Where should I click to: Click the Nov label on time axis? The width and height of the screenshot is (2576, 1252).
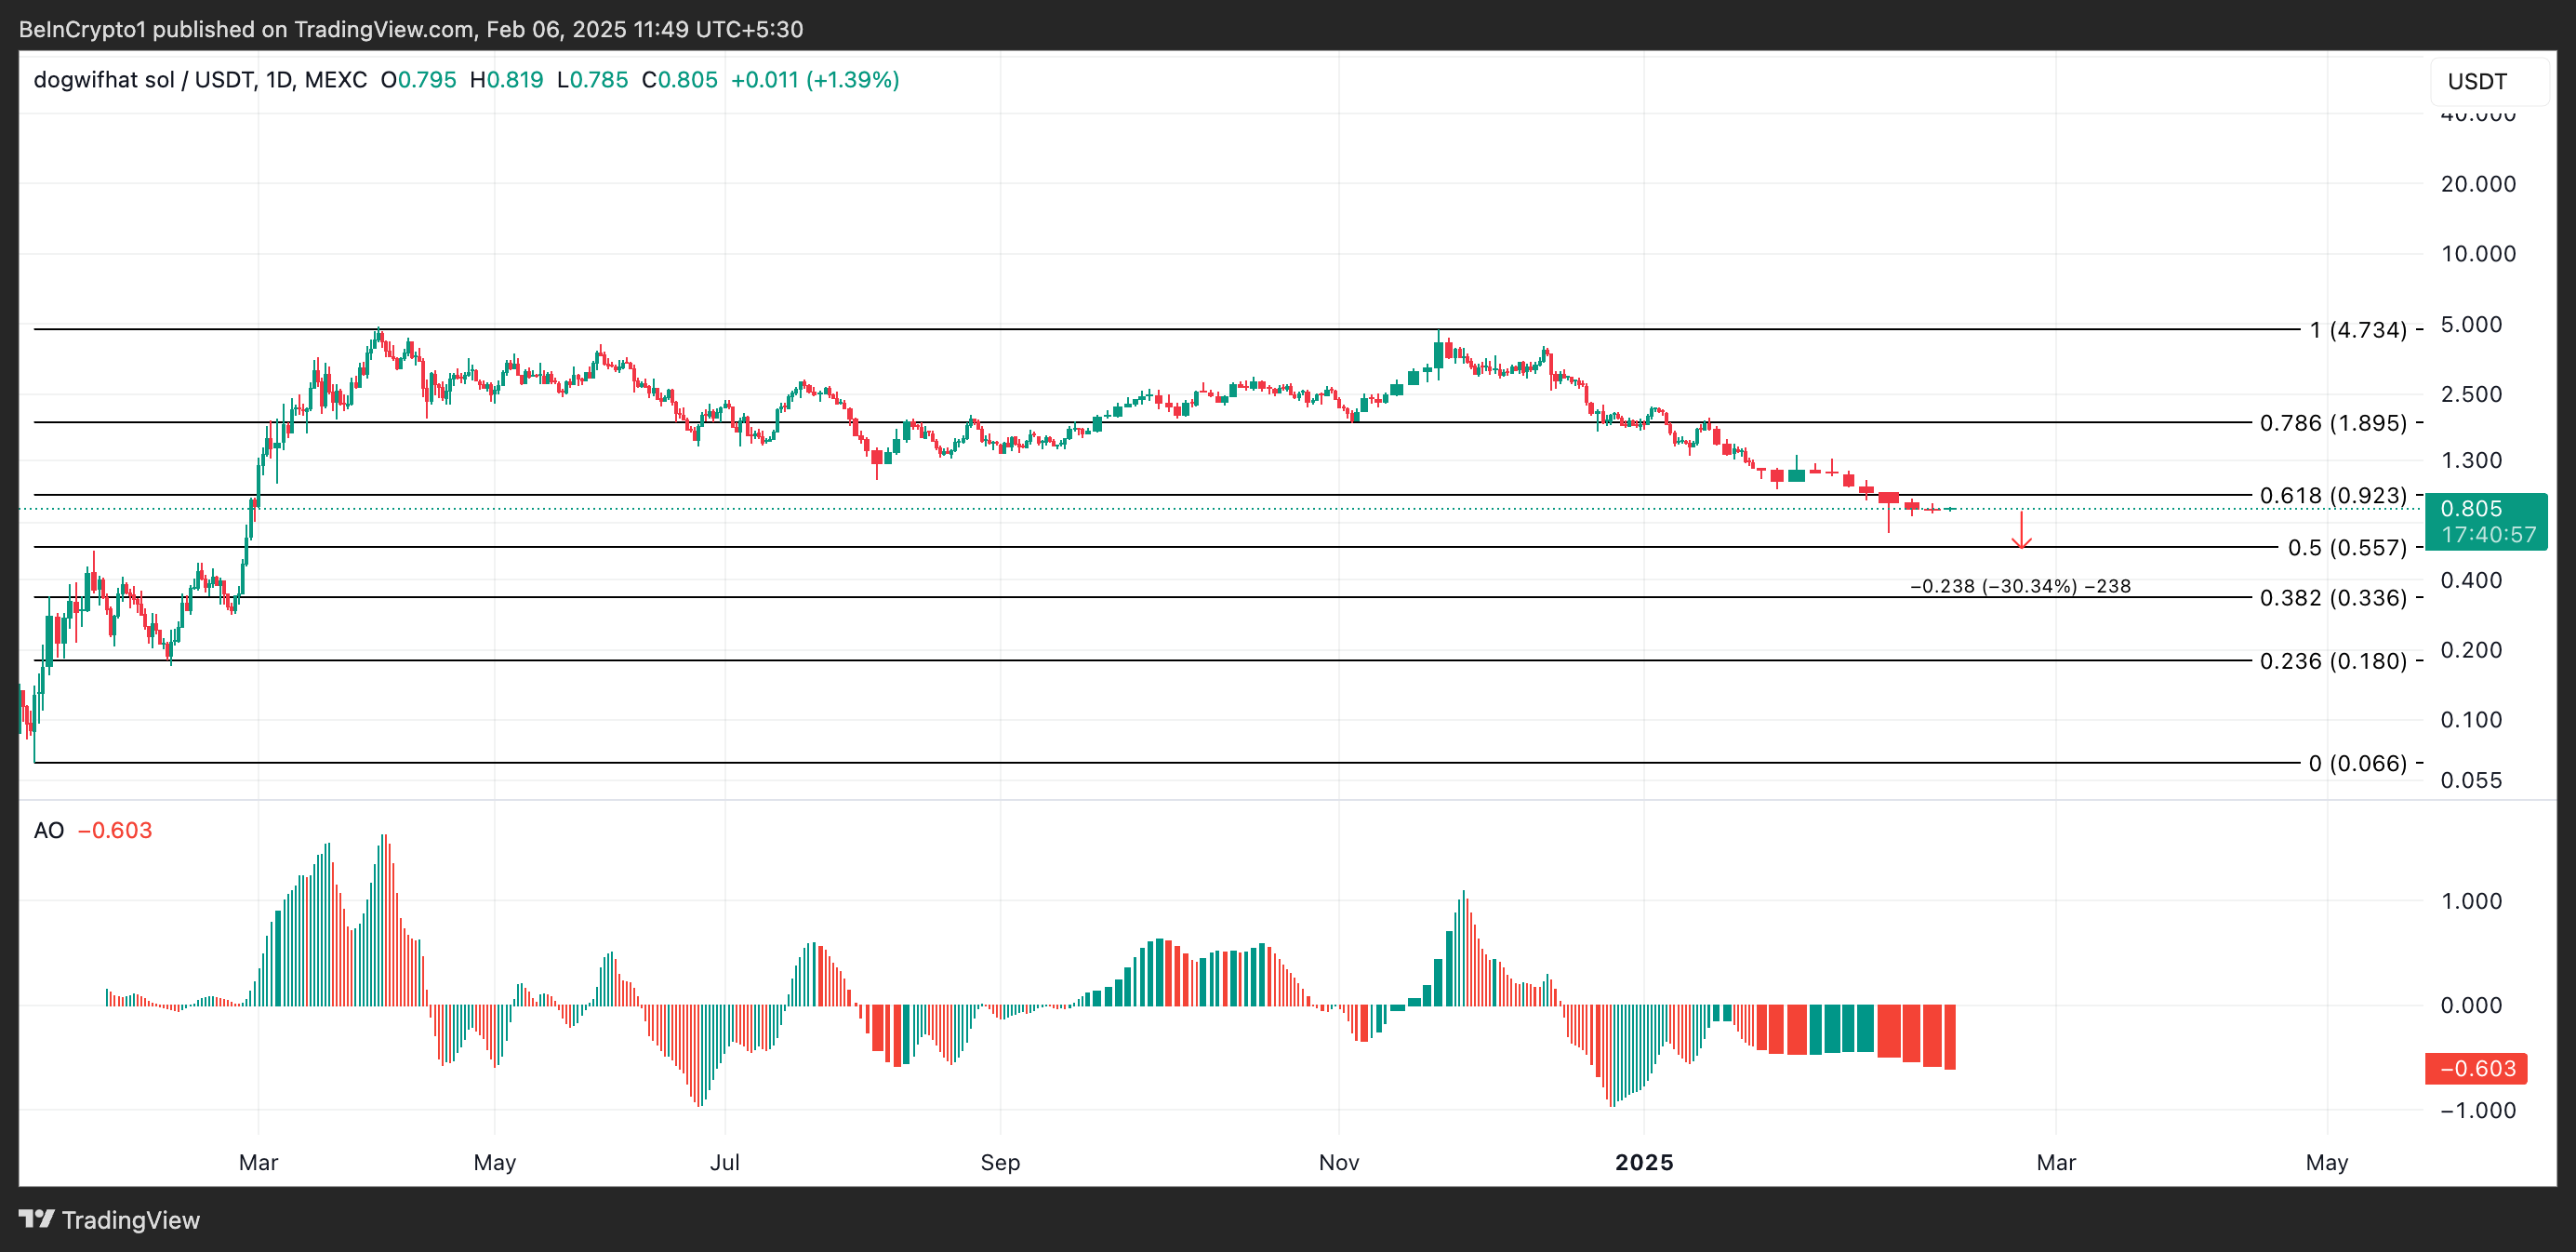tap(1338, 1162)
